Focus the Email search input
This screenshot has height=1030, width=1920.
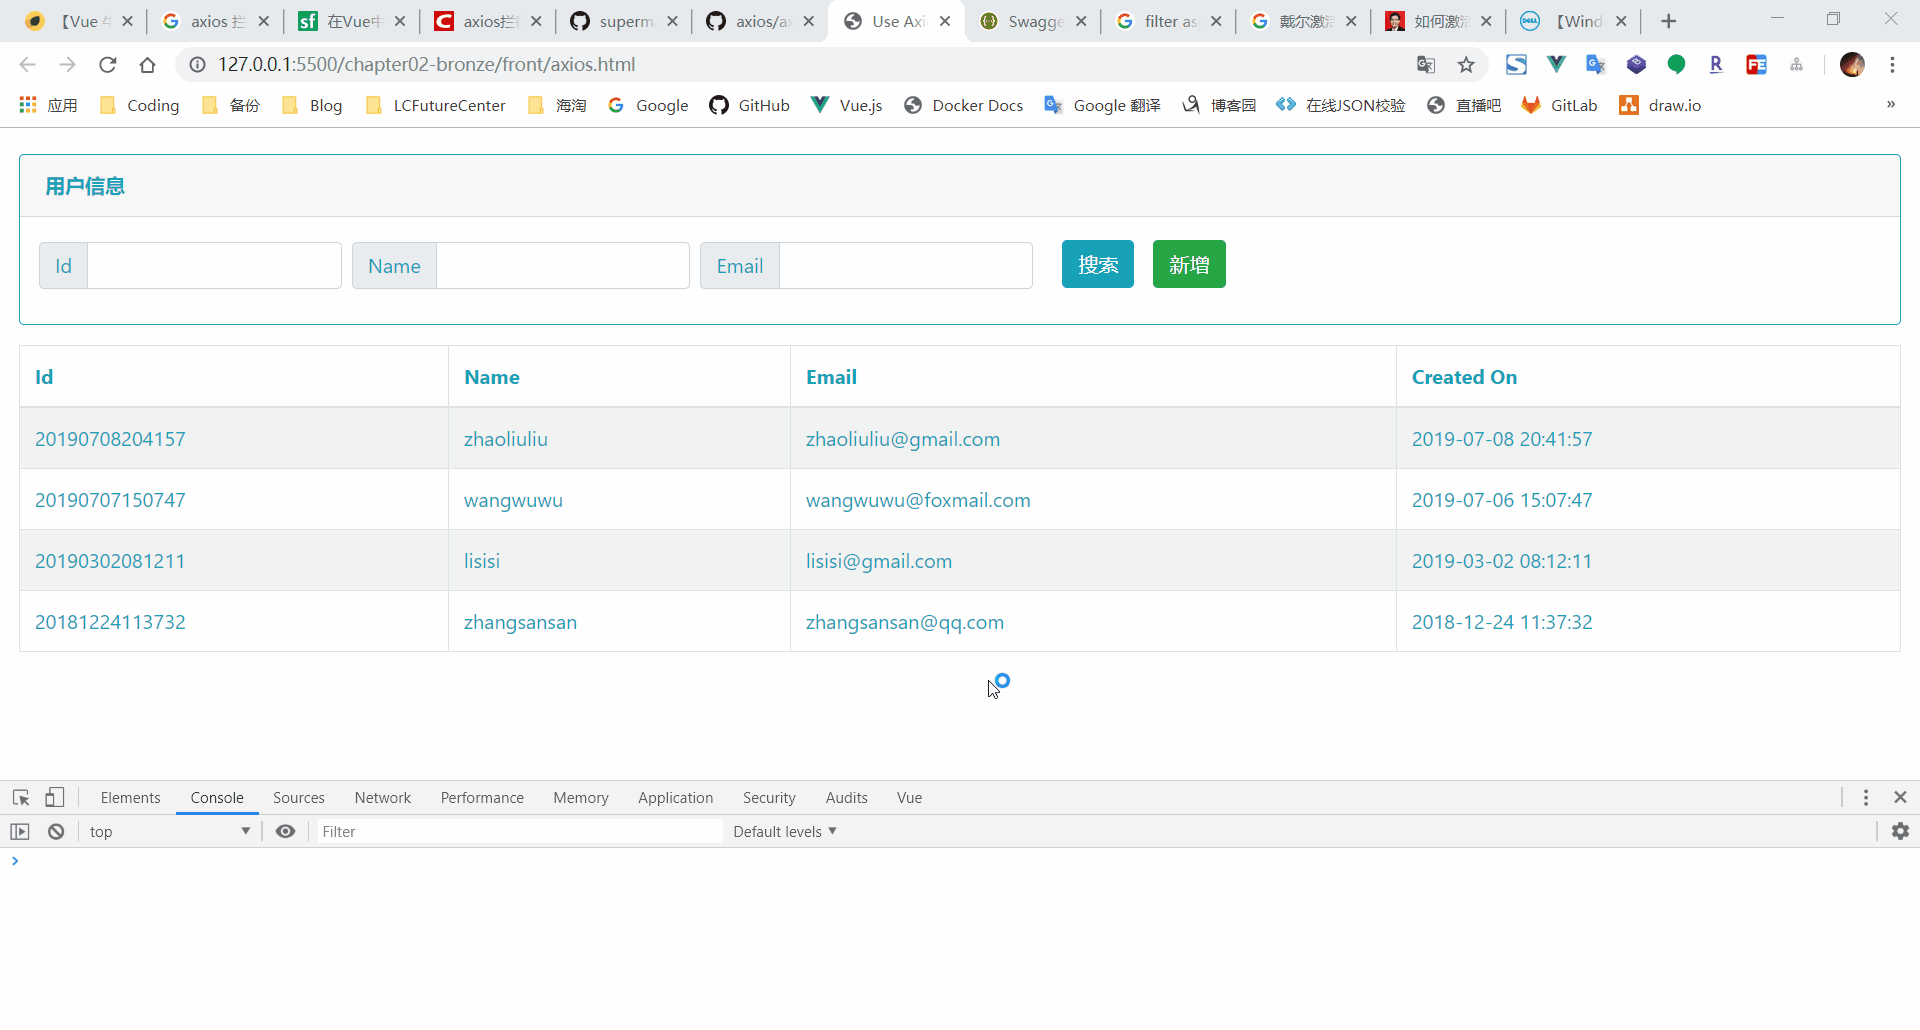tap(906, 265)
